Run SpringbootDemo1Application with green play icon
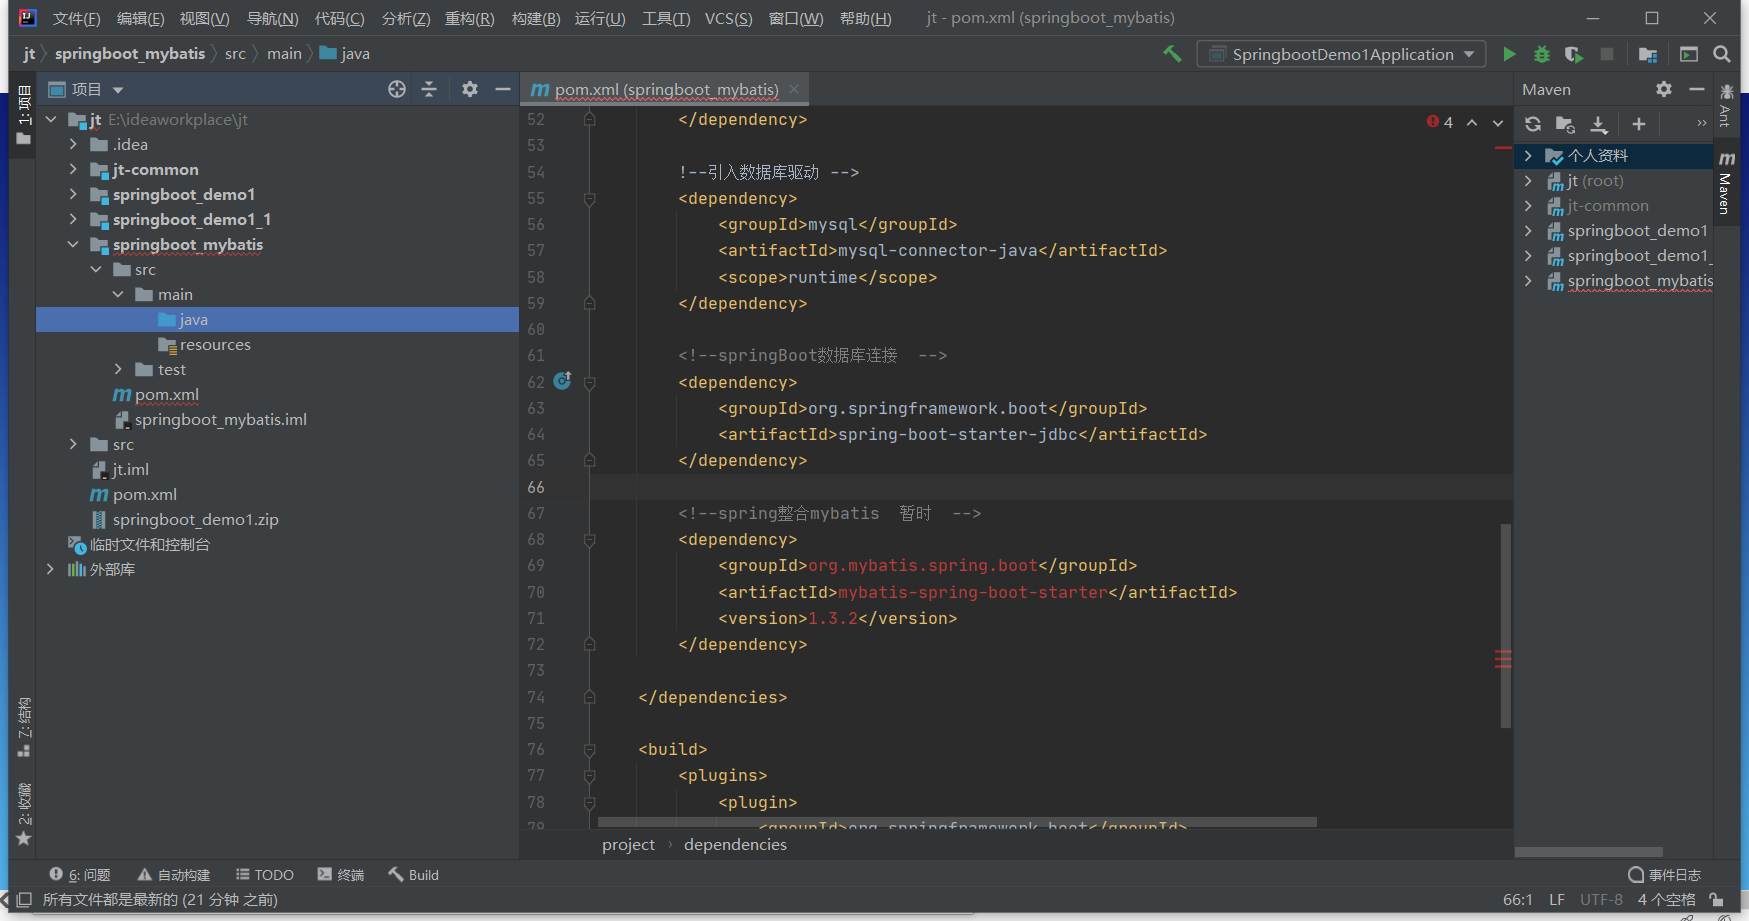The width and height of the screenshot is (1749, 921). pos(1509,54)
